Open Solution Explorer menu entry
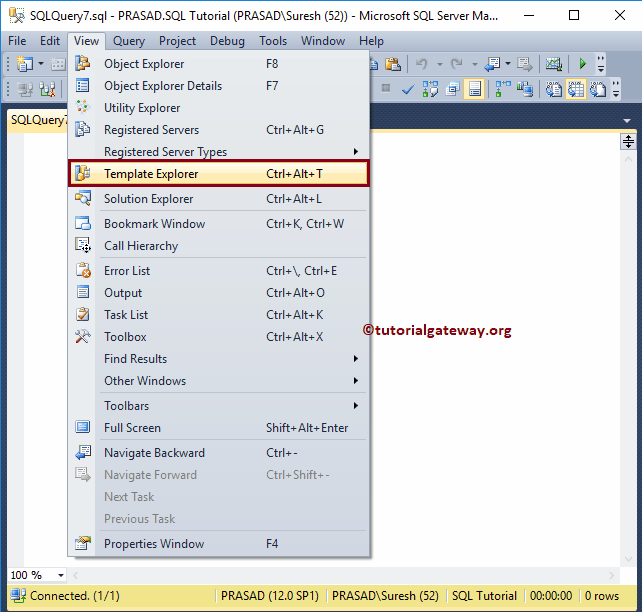Image resolution: width=642 pixels, height=612 pixels. 219,199
